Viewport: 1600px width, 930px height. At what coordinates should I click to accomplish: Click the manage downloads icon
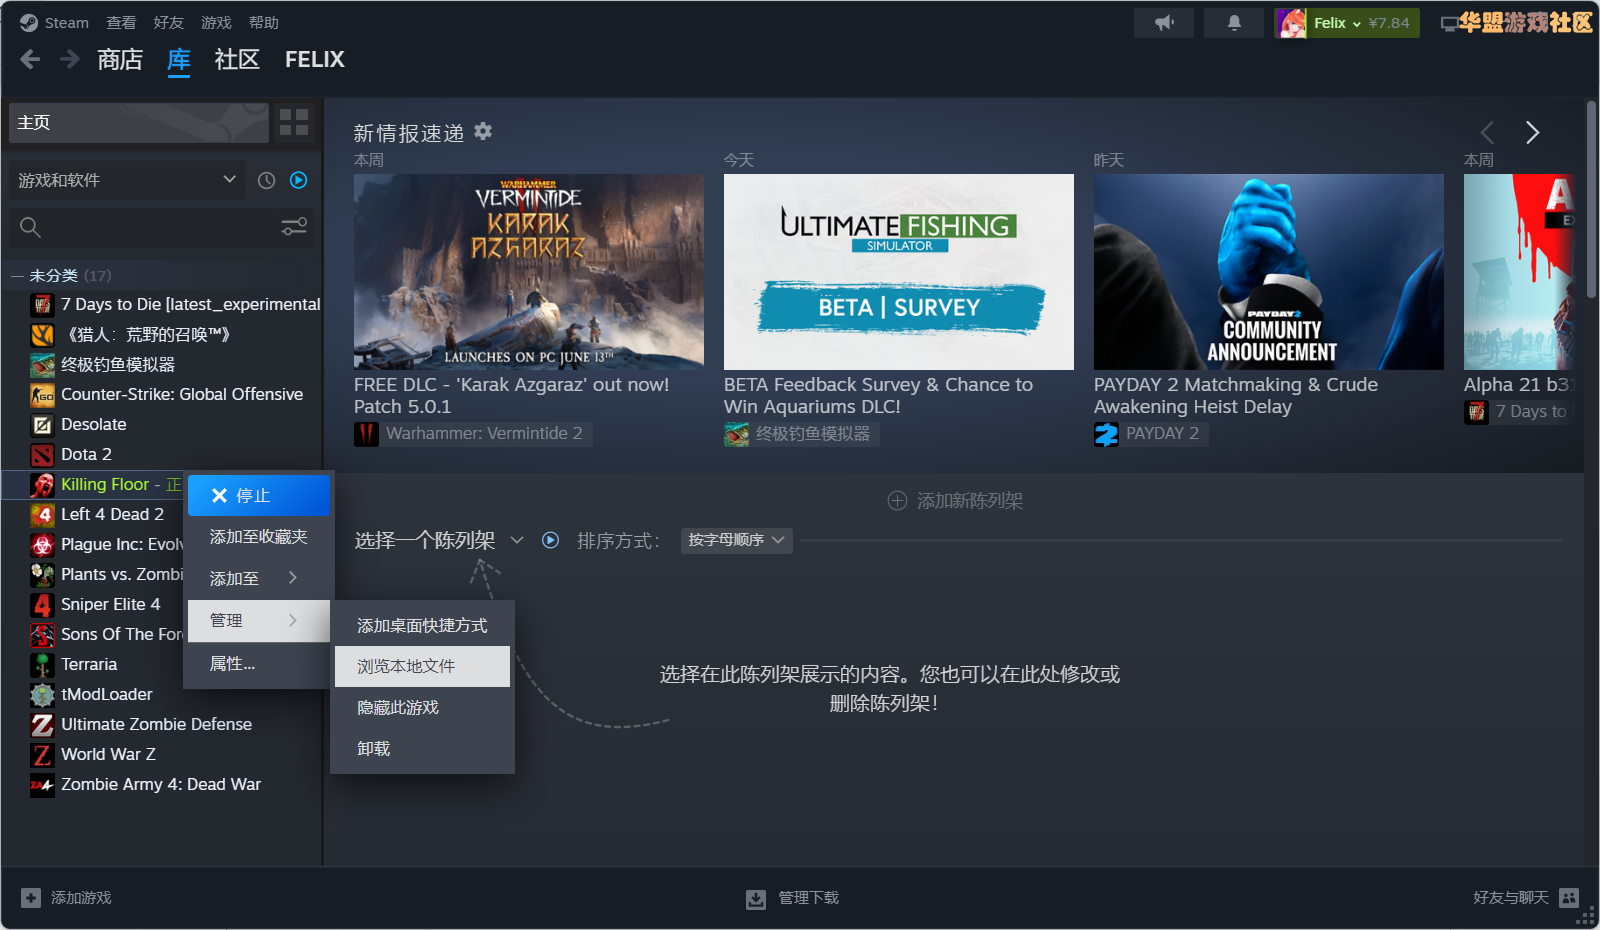pyautogui.click(x=756, y=899)
